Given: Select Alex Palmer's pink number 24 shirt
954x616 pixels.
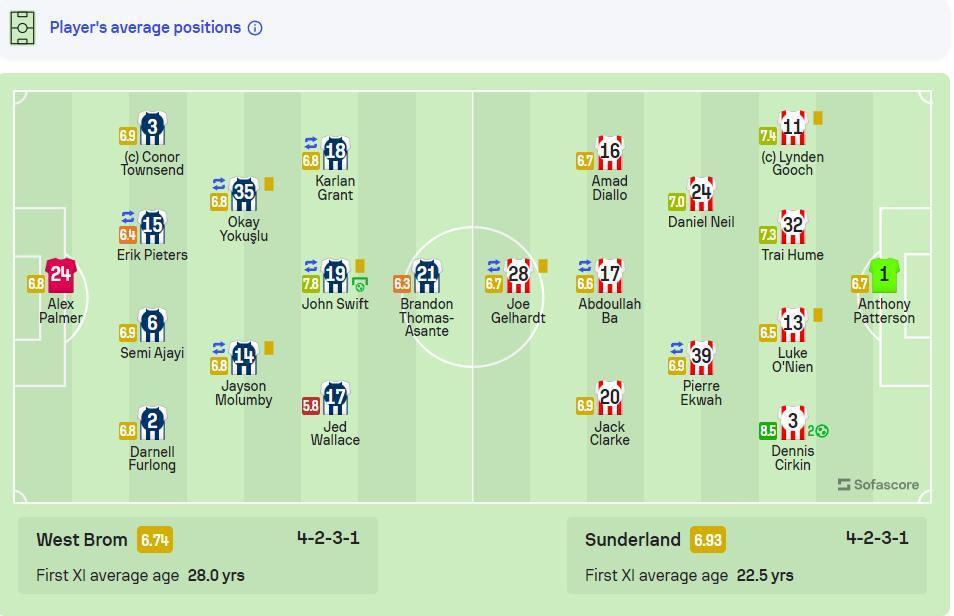Looking at the screenshot, I should [x=61, y=276].
